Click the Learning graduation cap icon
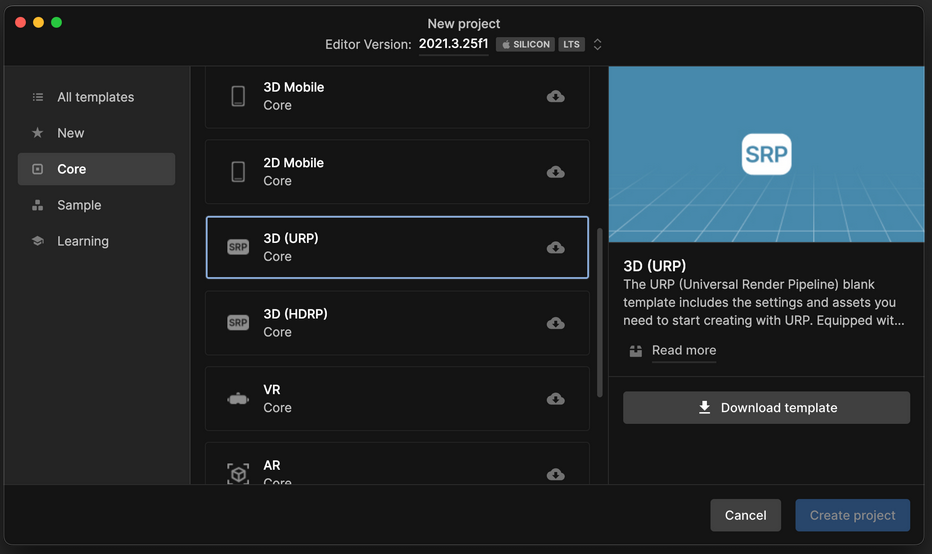This screenshot has width=932, height=554. (37, 241)
